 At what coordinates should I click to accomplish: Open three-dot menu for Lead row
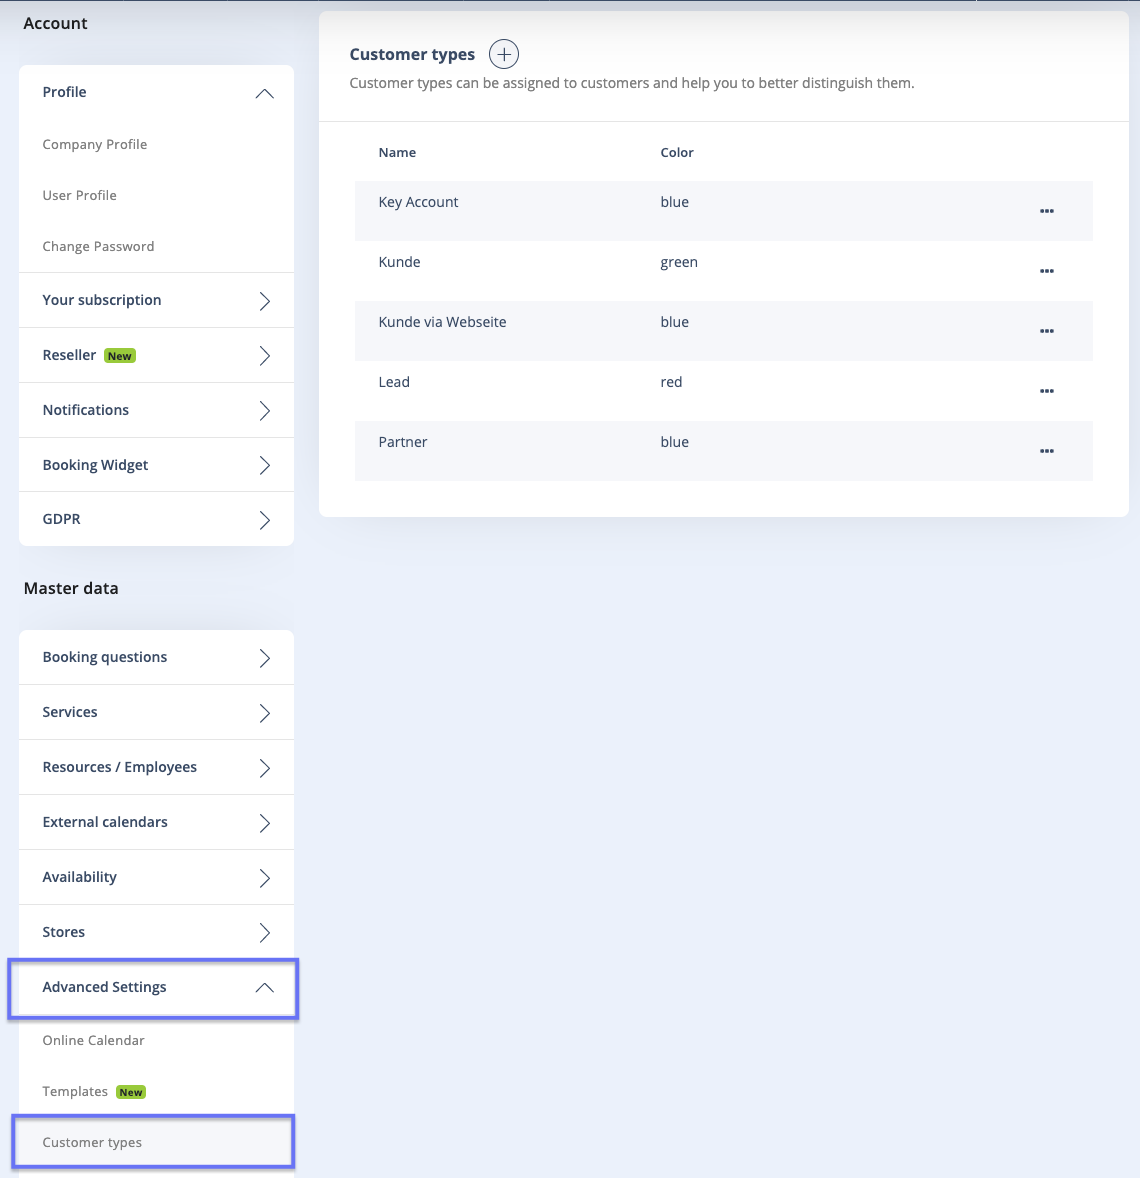coord(1046,391)
